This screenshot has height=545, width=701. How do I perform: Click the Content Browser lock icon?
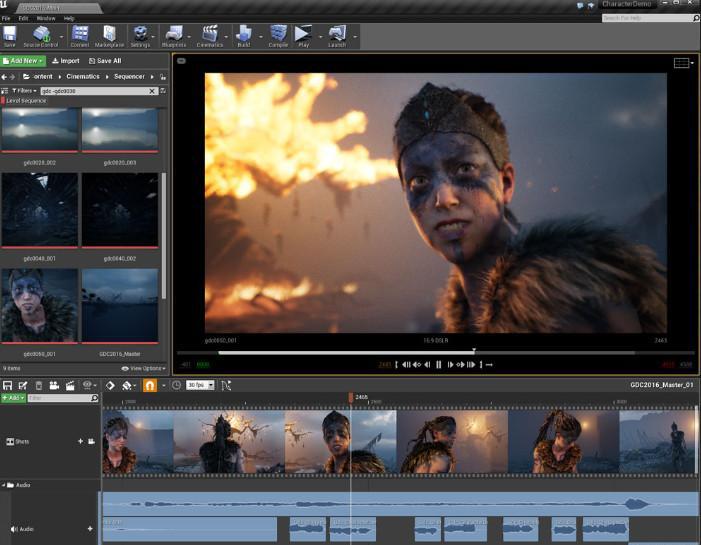click(163, 77)
